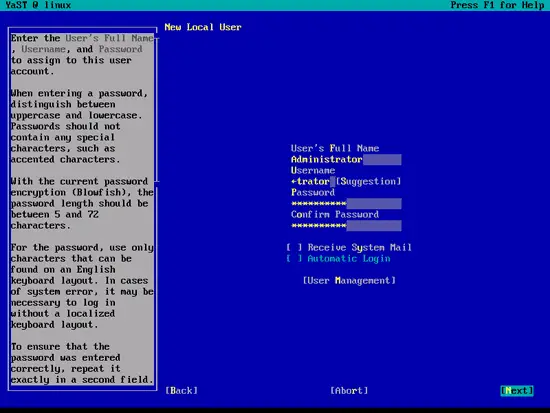
Task: Click the 'YaST @ linux' title text
Action: pos(38,5)
